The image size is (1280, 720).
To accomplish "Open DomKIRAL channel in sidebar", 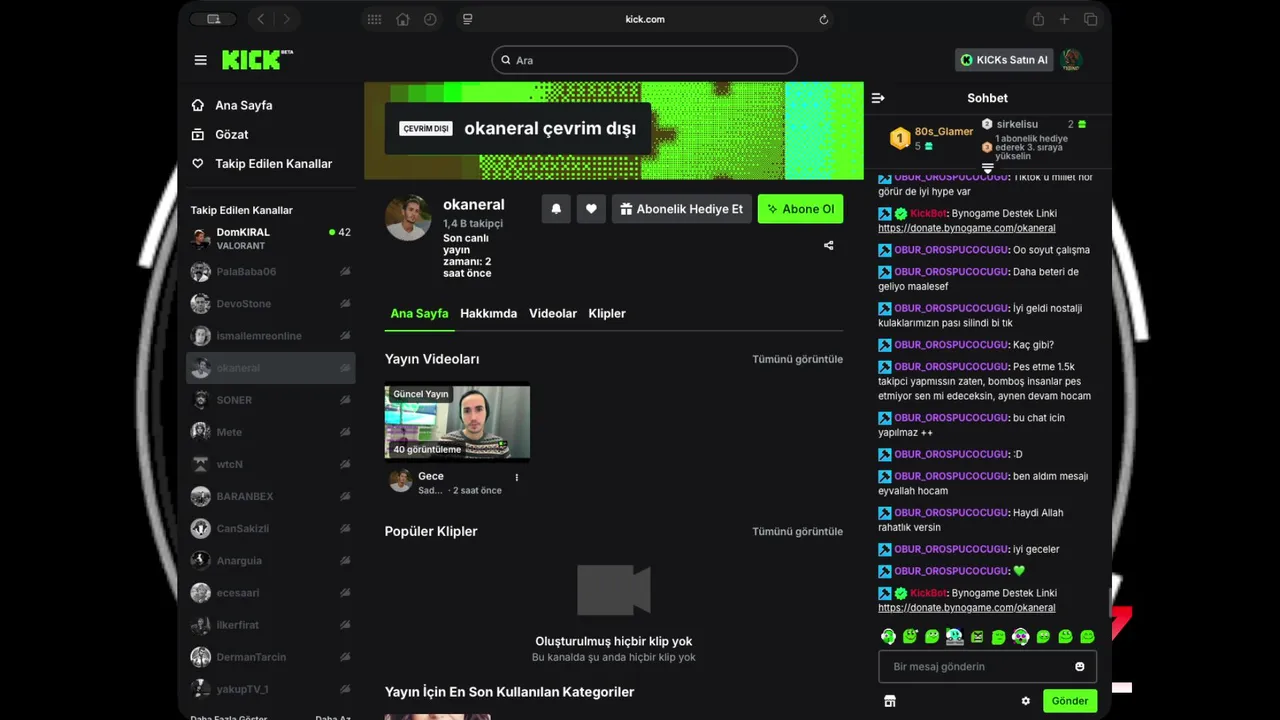I will (x=270, y=238).
